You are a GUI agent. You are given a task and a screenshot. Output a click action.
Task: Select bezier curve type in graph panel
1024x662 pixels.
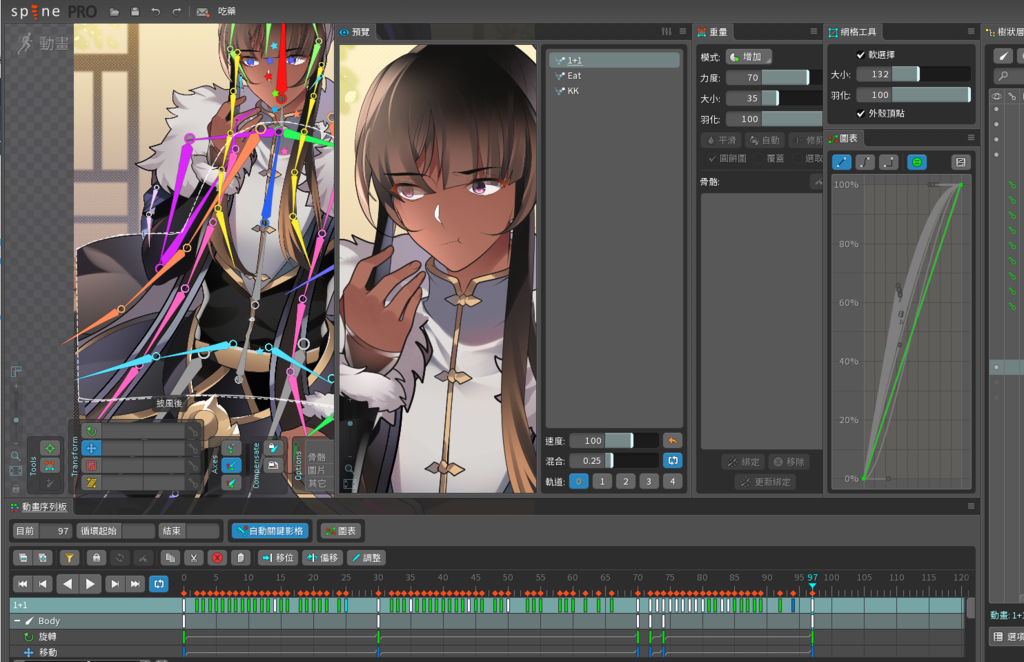point(865,162)
